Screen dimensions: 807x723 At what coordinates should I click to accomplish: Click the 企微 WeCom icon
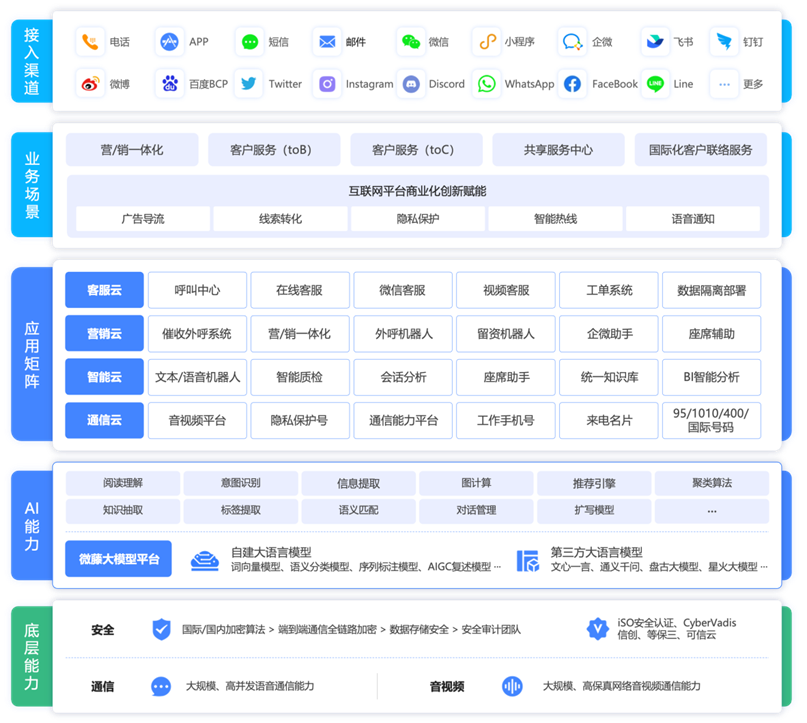point(572,42)
